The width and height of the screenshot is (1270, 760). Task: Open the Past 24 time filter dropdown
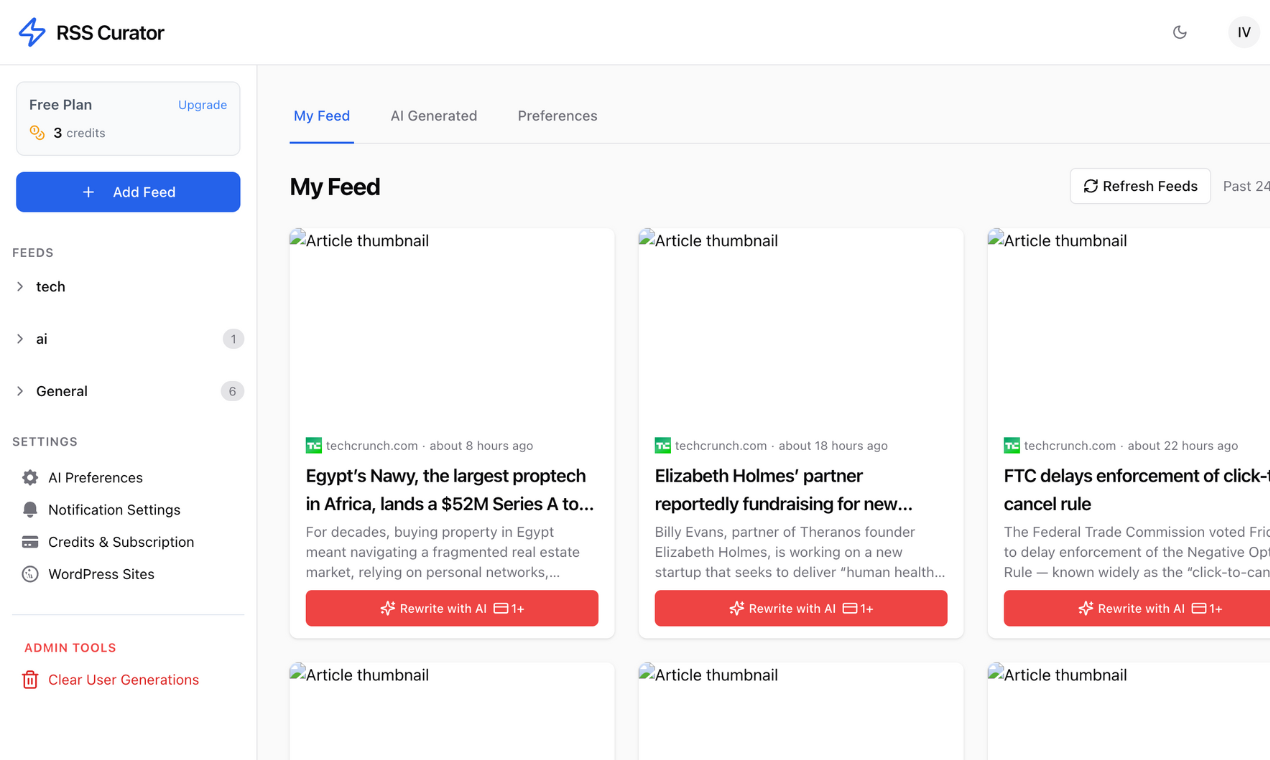(x=1246, y=186)
